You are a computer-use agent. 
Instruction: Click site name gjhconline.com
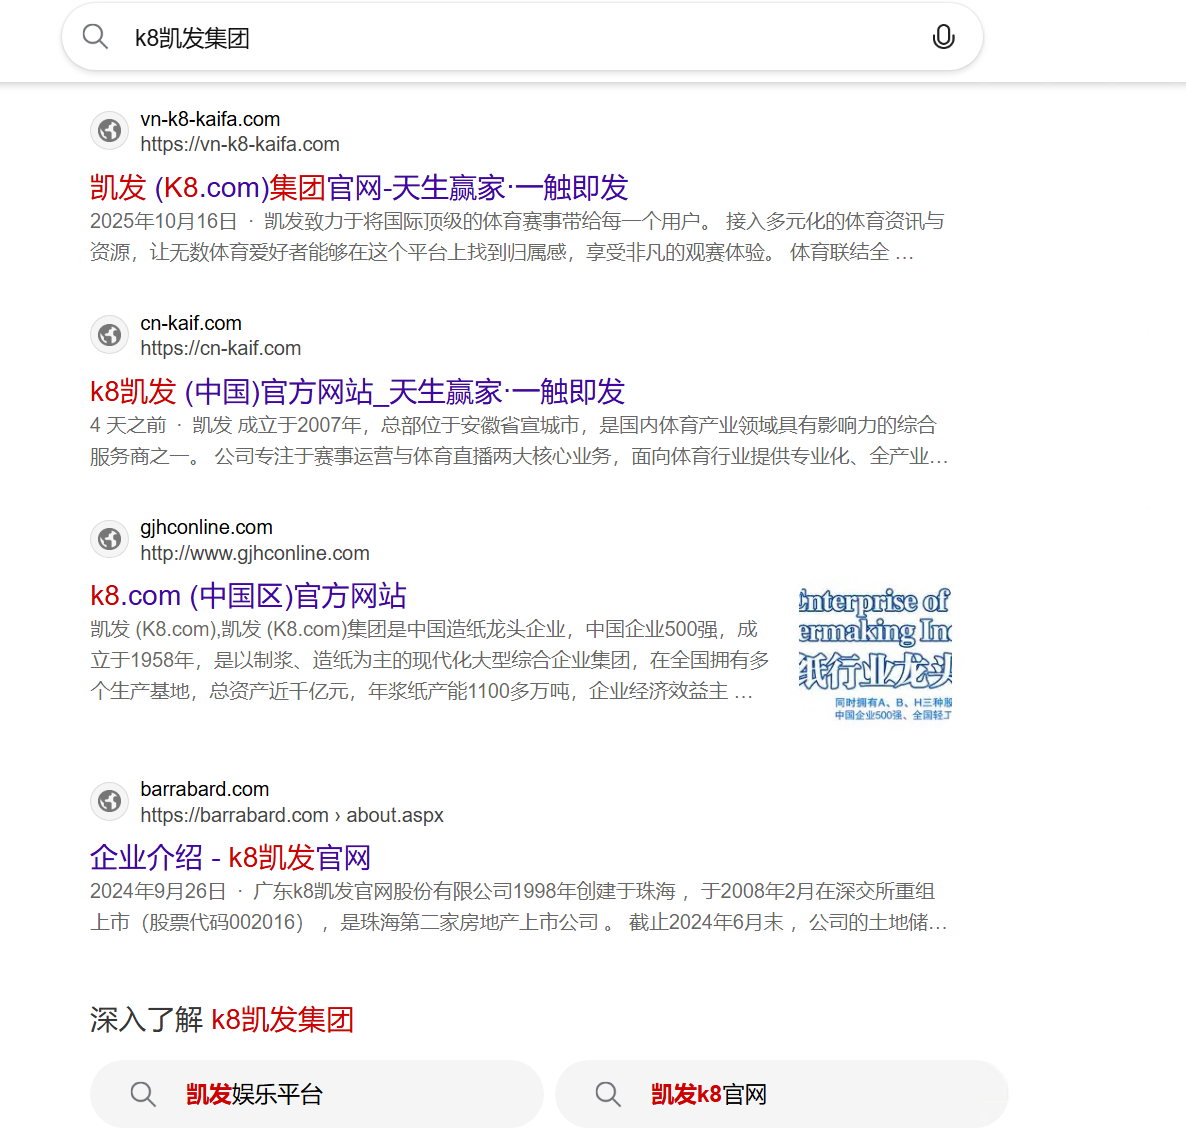(206, 528)
